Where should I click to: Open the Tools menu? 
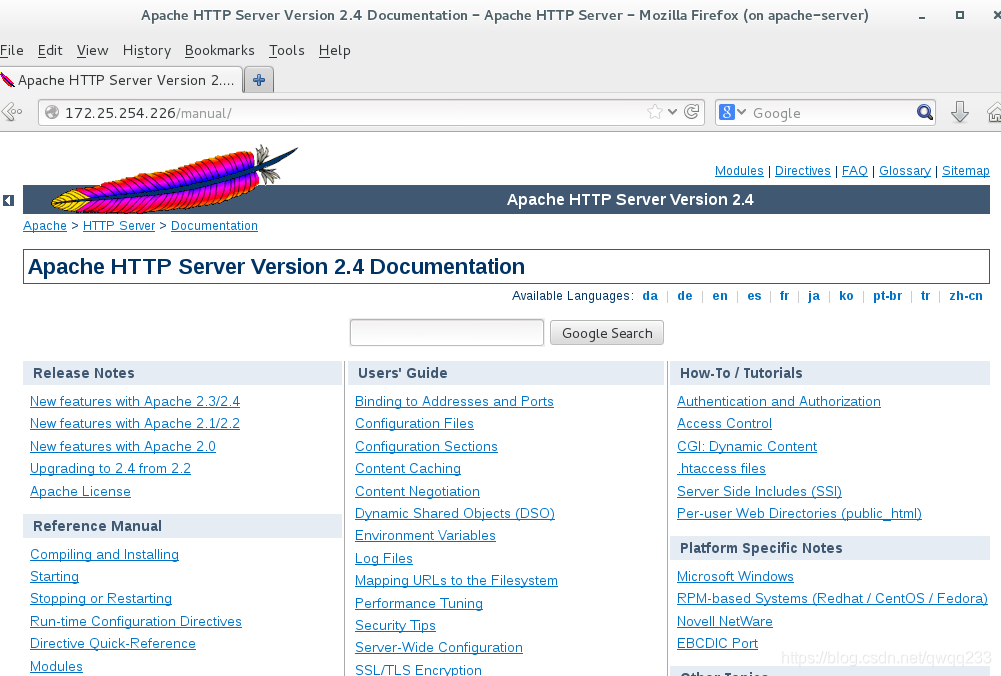[x=287, y=50]
